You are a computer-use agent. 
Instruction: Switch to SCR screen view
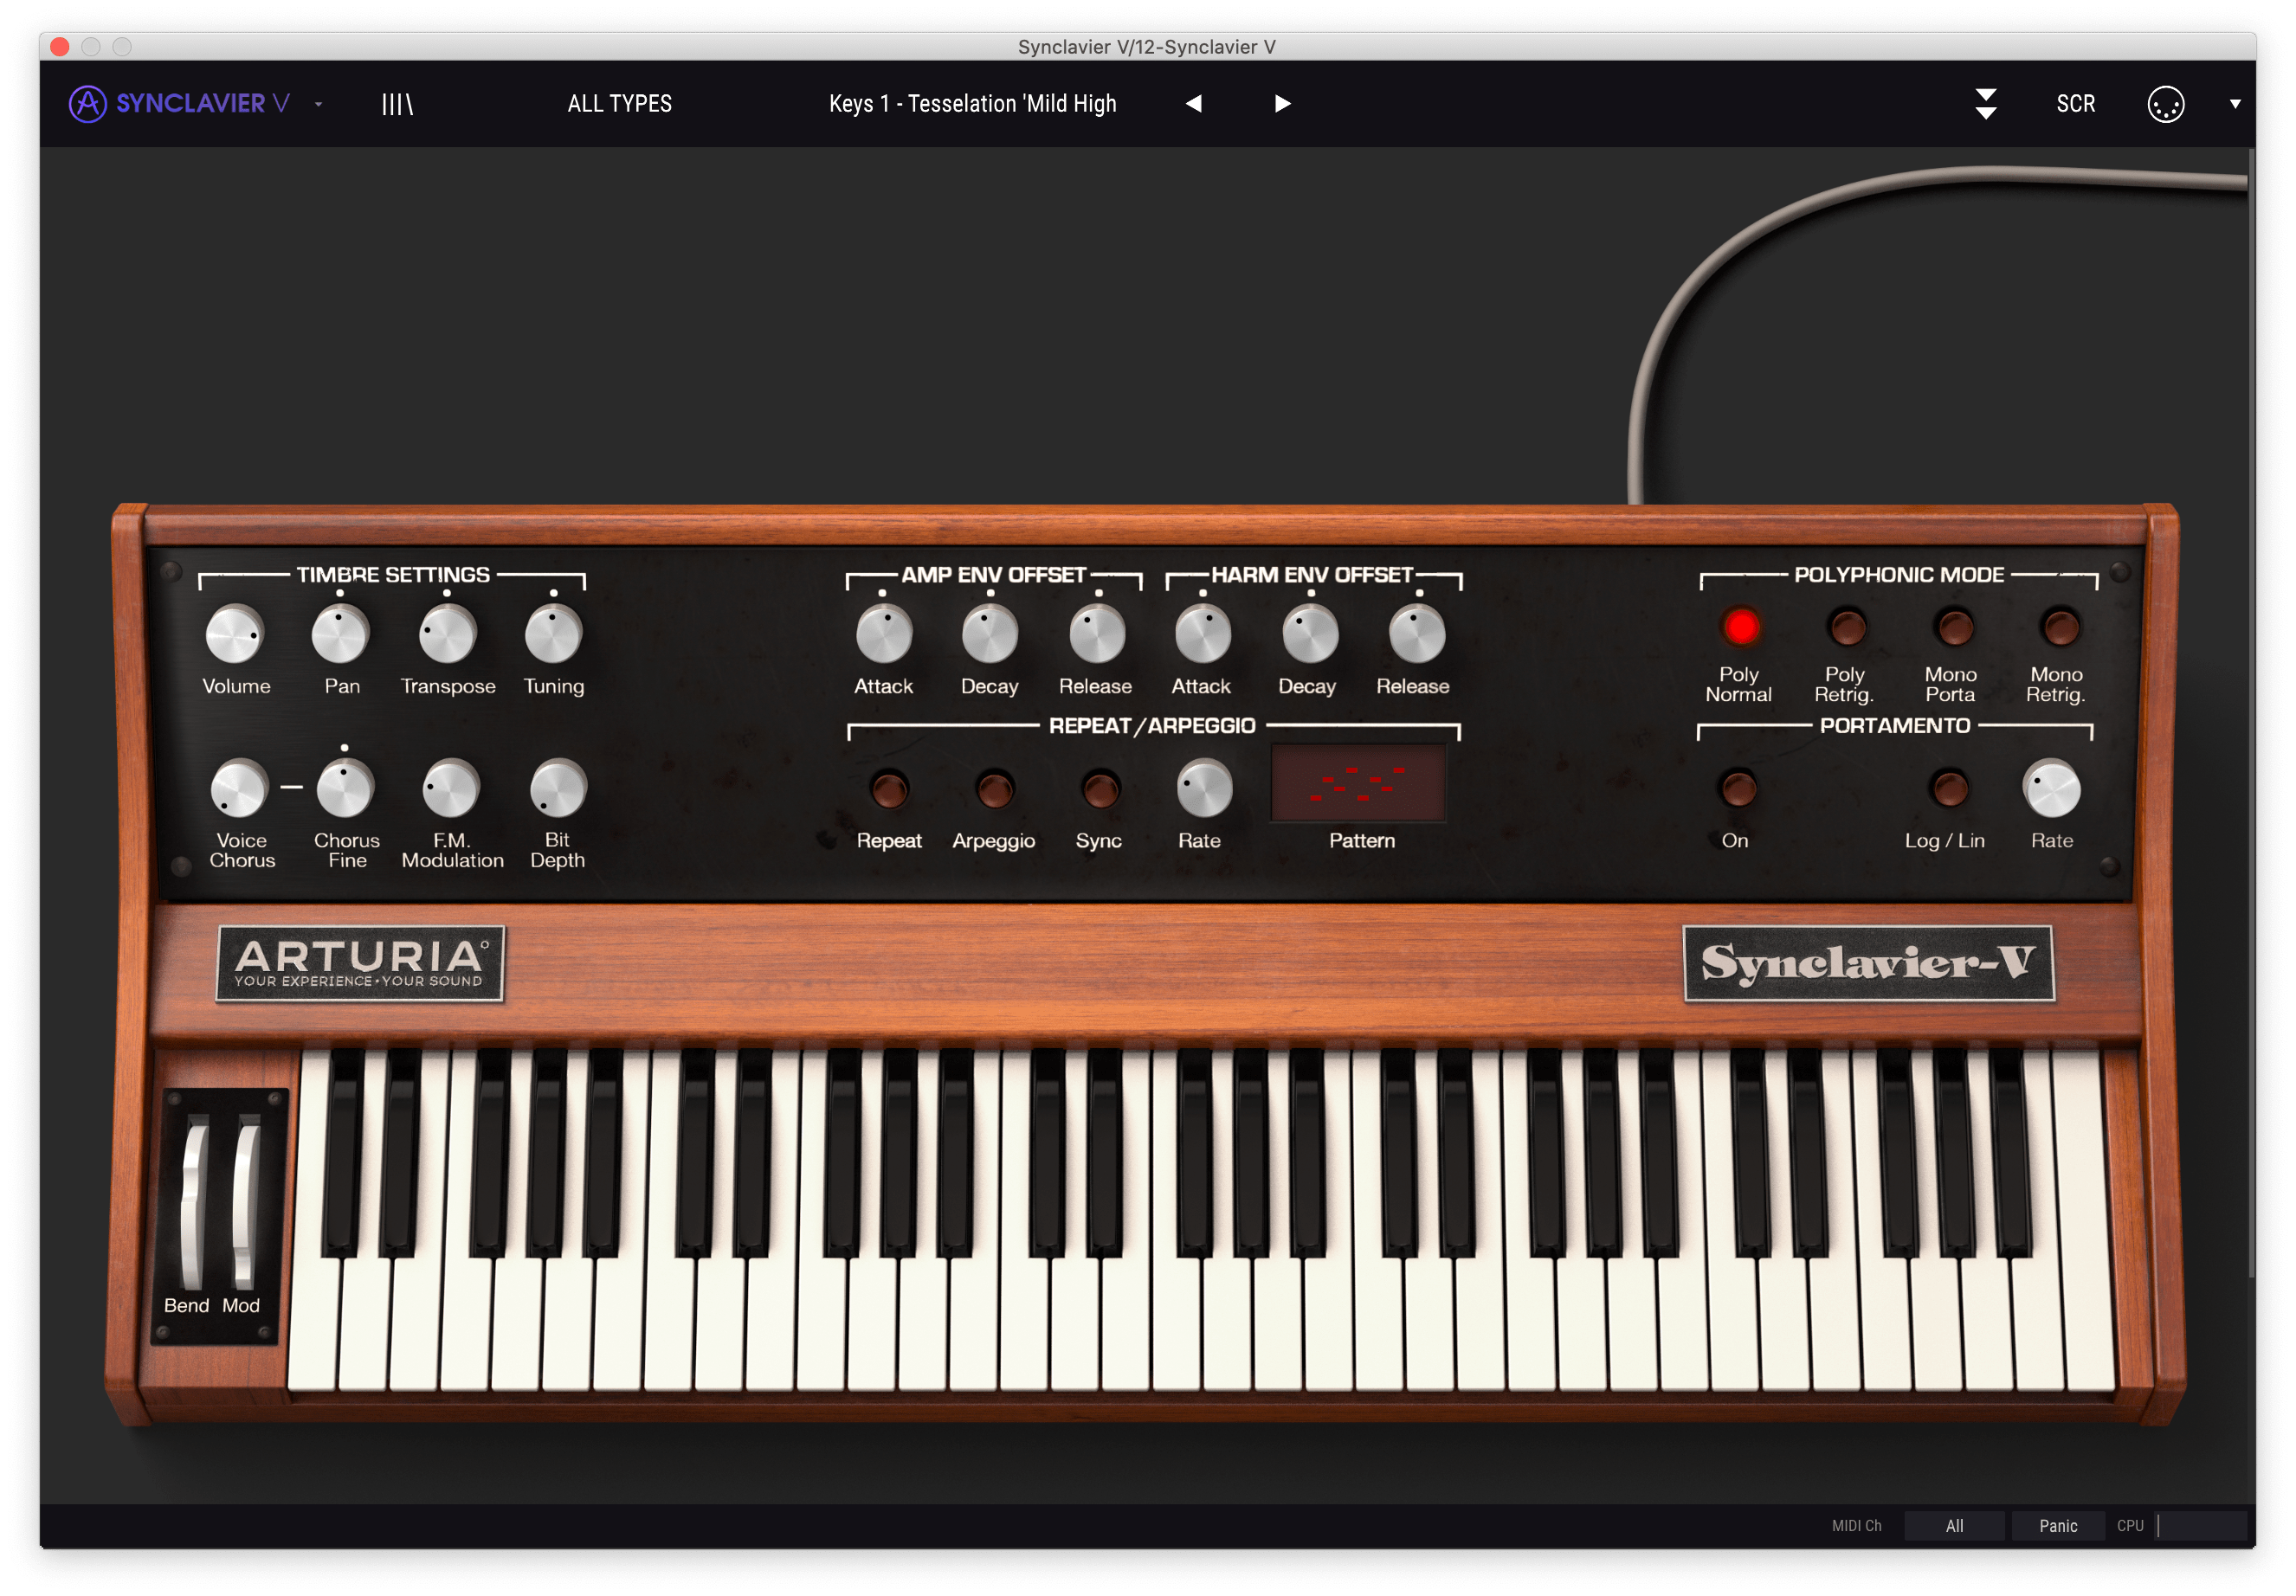[2075, 104]
